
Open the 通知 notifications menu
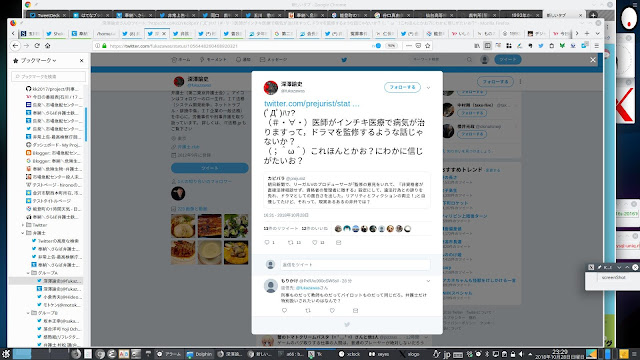(243, 60)
